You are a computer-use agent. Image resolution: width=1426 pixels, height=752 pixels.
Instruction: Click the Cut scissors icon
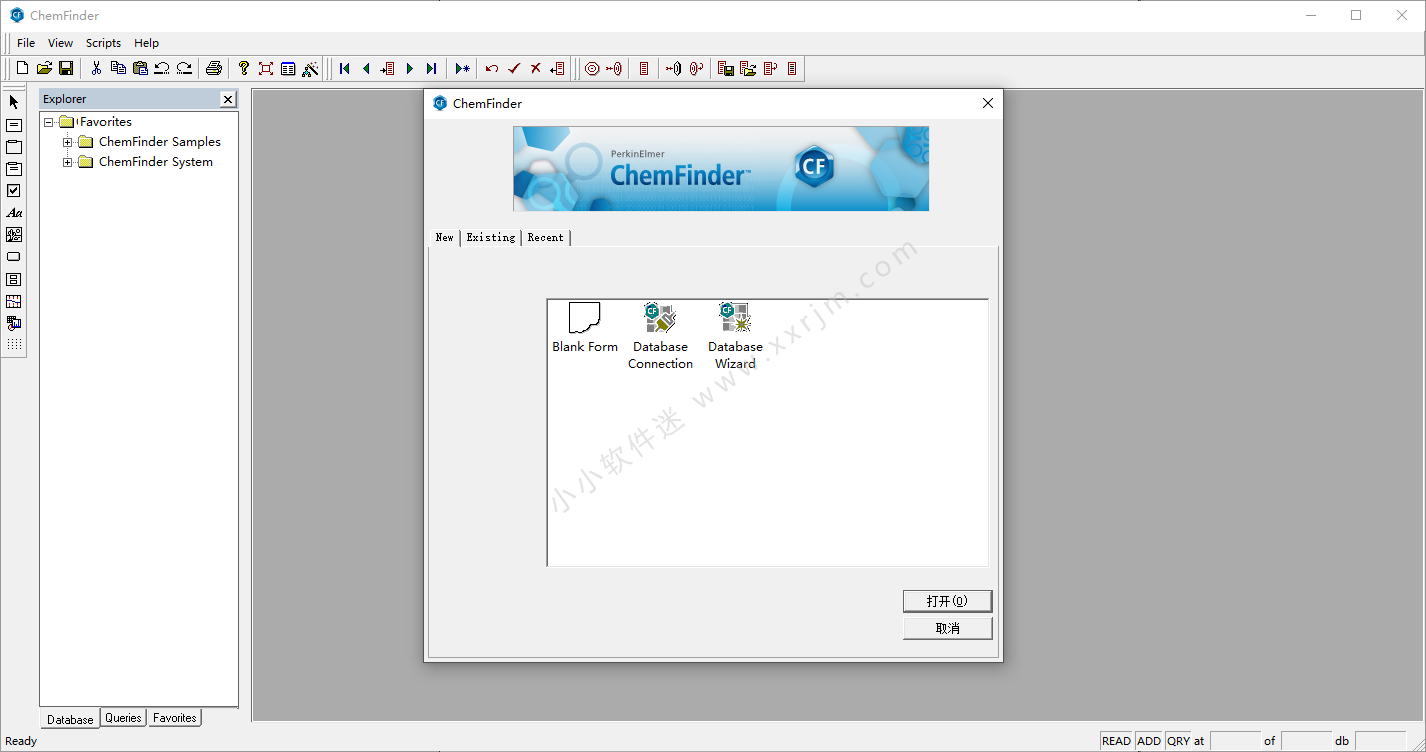tap(96, 68)
